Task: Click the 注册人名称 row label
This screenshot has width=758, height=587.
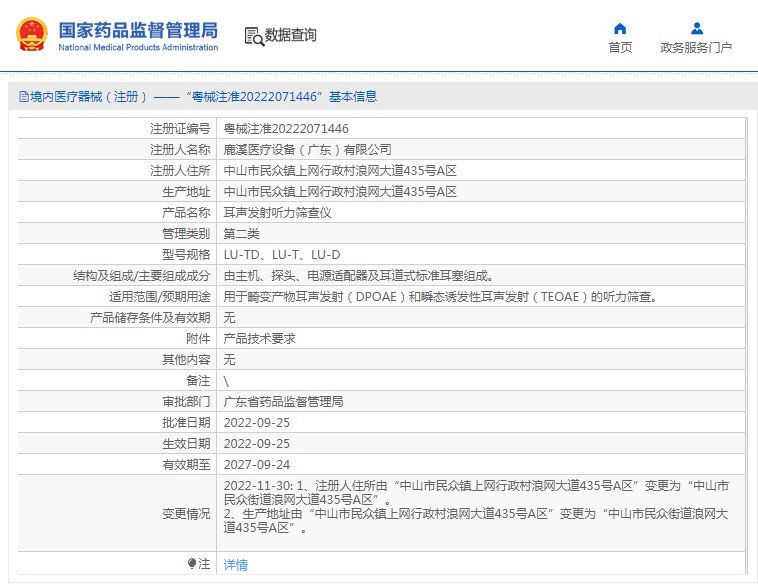Action: pos(180,149)
